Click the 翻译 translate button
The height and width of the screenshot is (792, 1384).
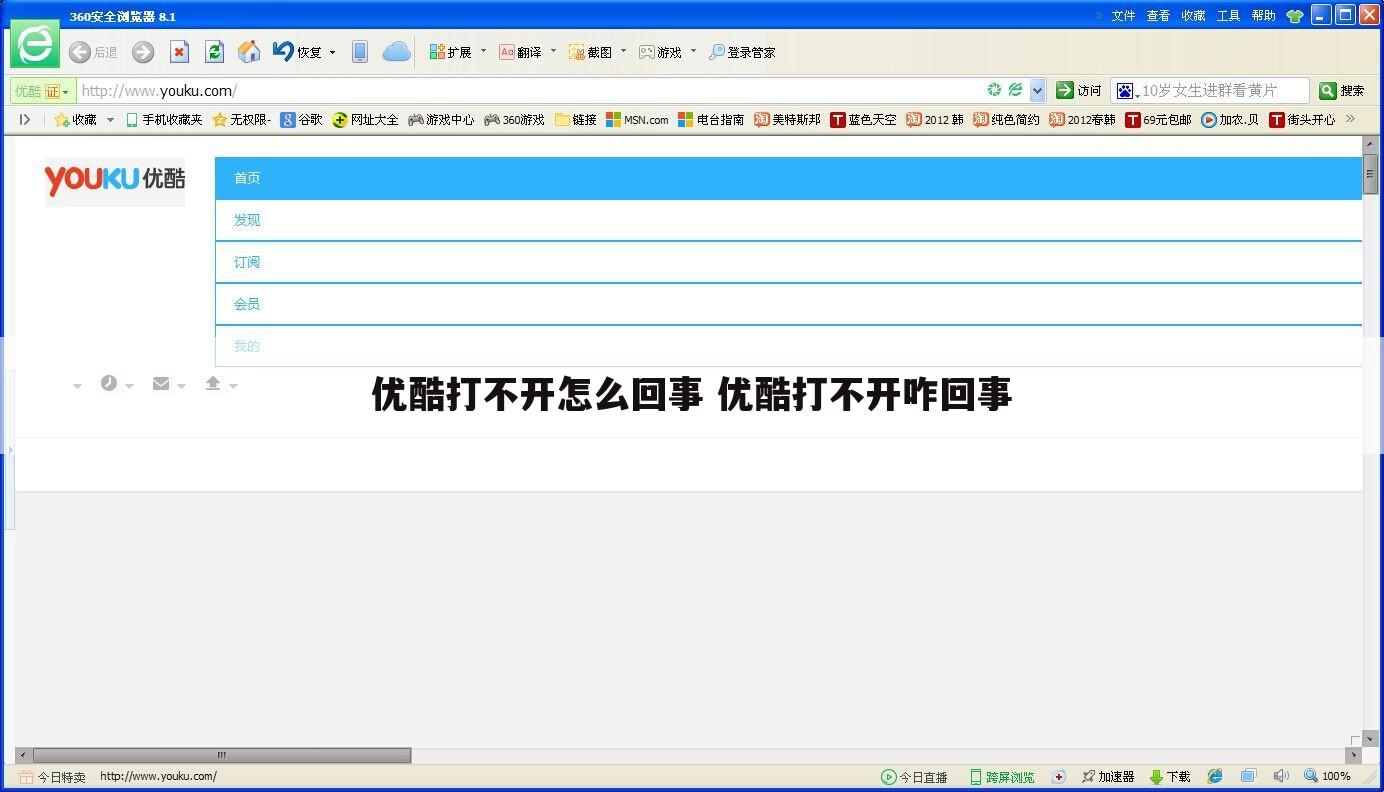pos(520,52)
